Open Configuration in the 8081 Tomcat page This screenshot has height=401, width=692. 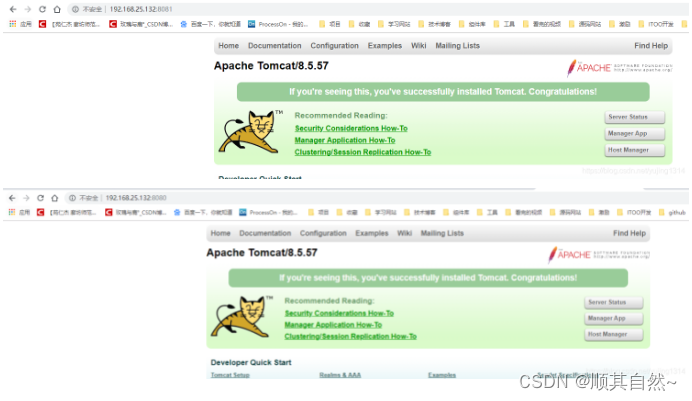click(x=334, y=45)
